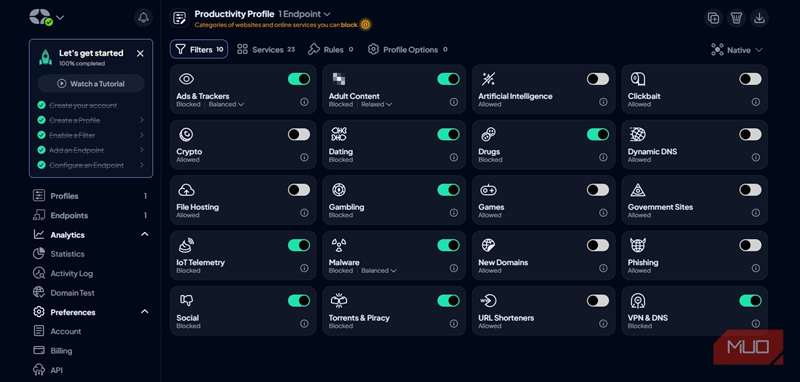Click the File Hosting cloud icon
The image size is (800, 382).
186,190
